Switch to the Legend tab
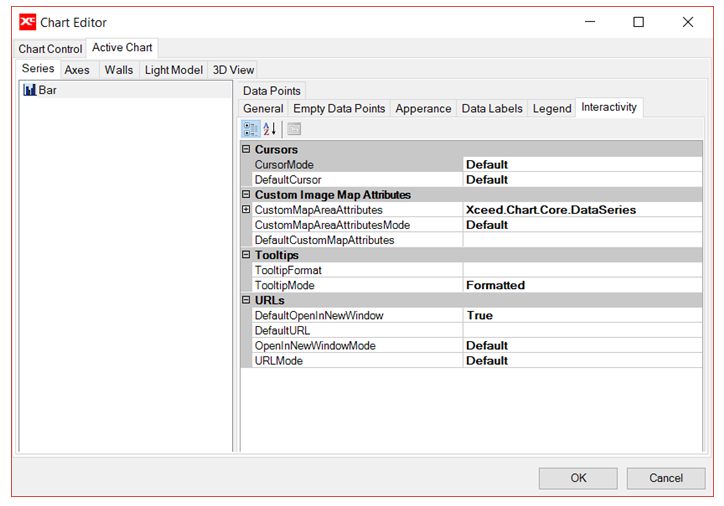This screenshot has width=724, height=506. pos(552,108)
